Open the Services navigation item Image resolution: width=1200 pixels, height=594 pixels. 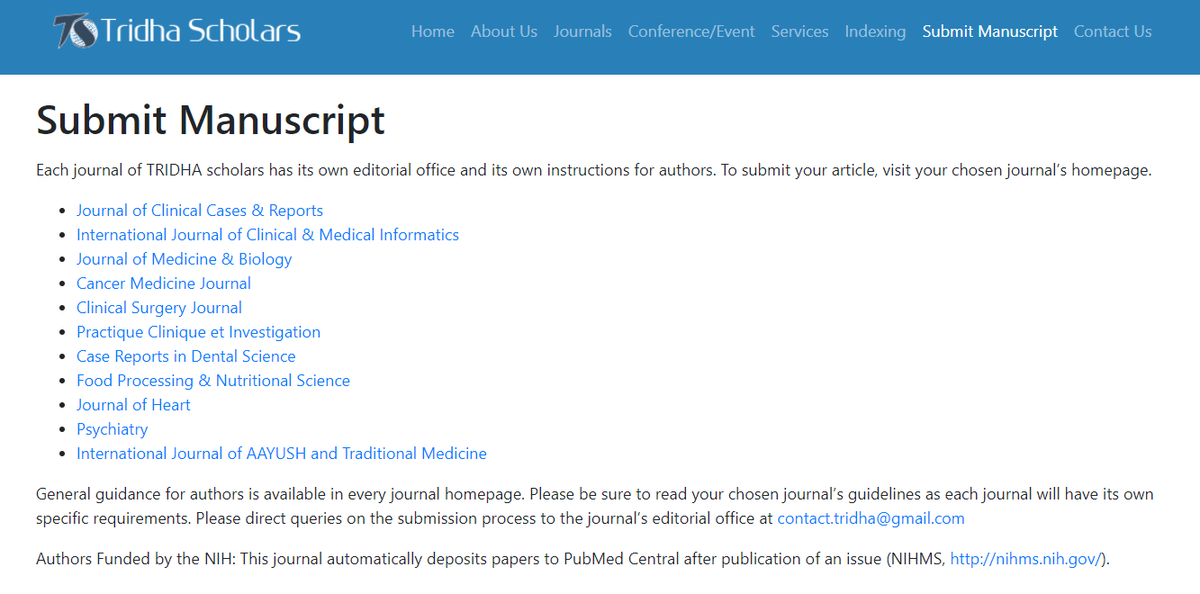coord(800,31)
